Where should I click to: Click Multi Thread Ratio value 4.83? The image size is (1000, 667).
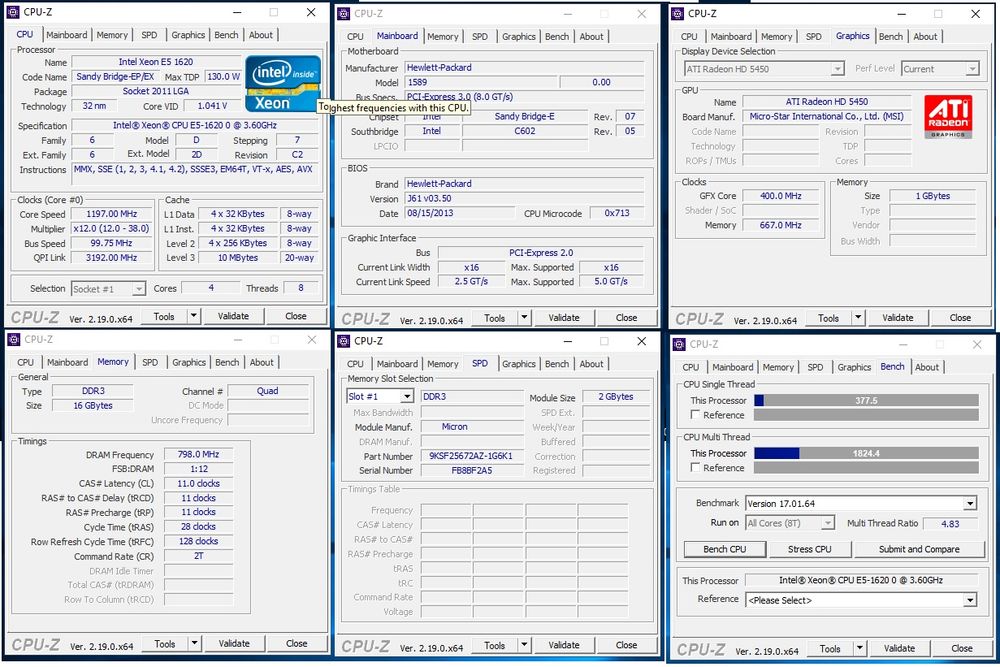[x=950, y=524]
